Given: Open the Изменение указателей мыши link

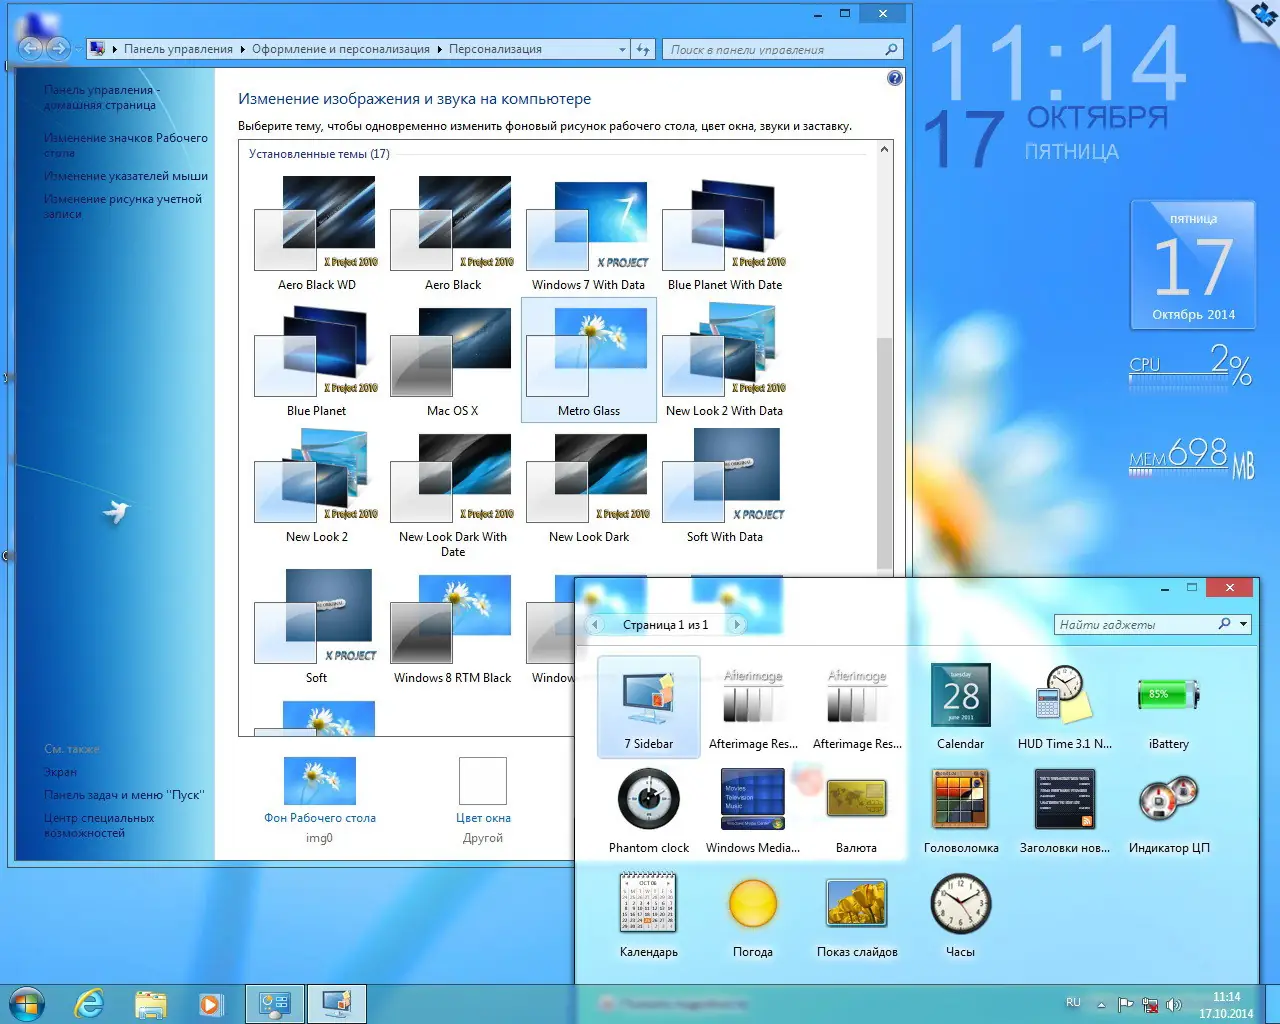Looking at the screenshot, I should click(125, 175).
